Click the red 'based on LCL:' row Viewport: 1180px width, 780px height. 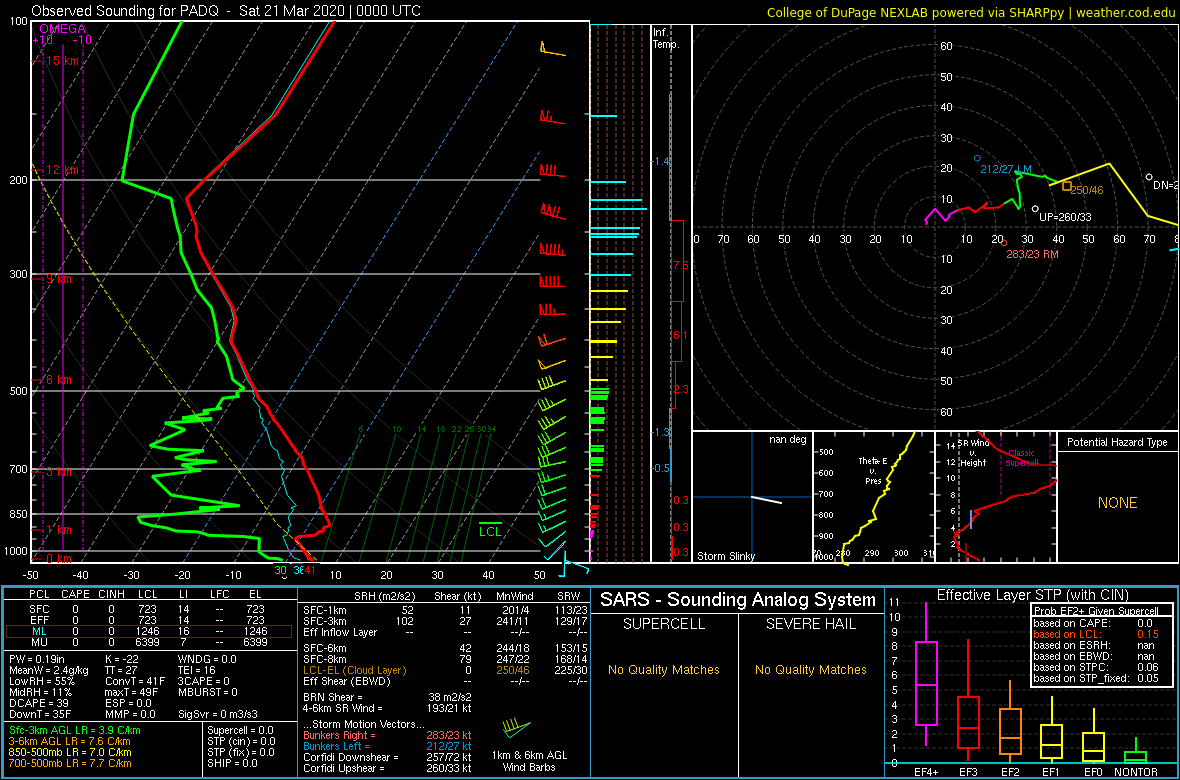pos(1096,634)
